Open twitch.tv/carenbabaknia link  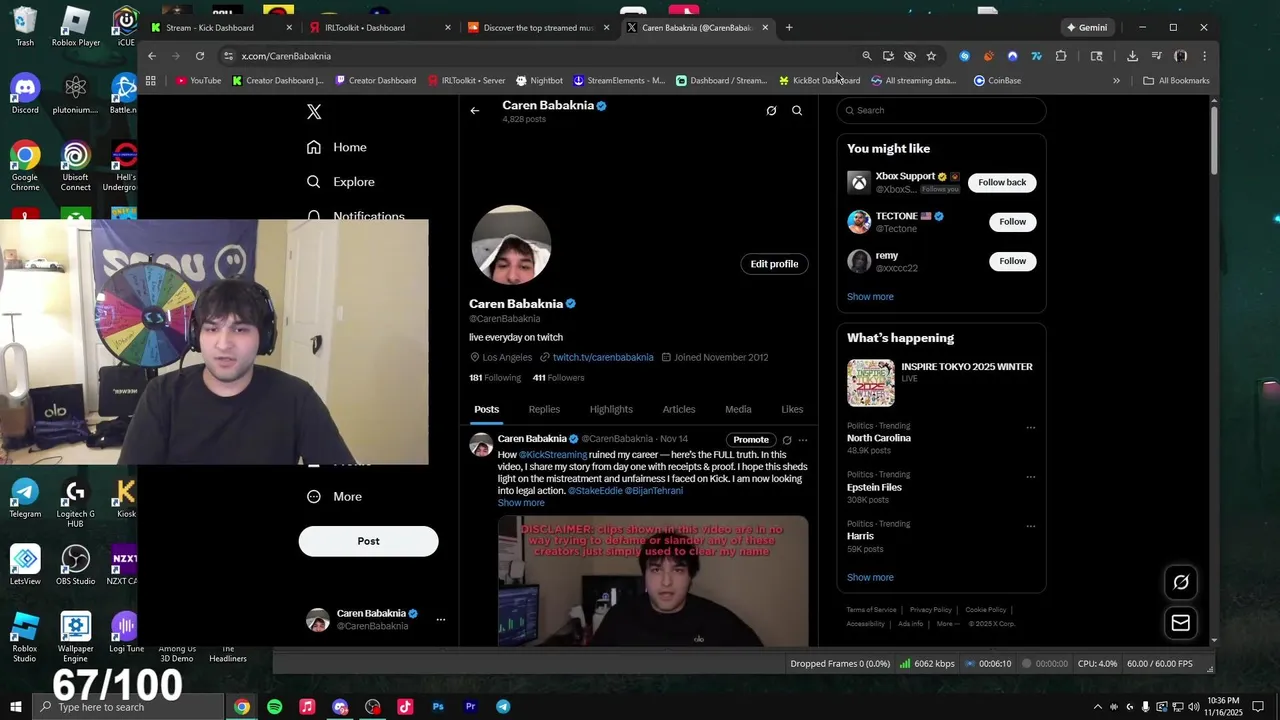(x=603, y=357)
